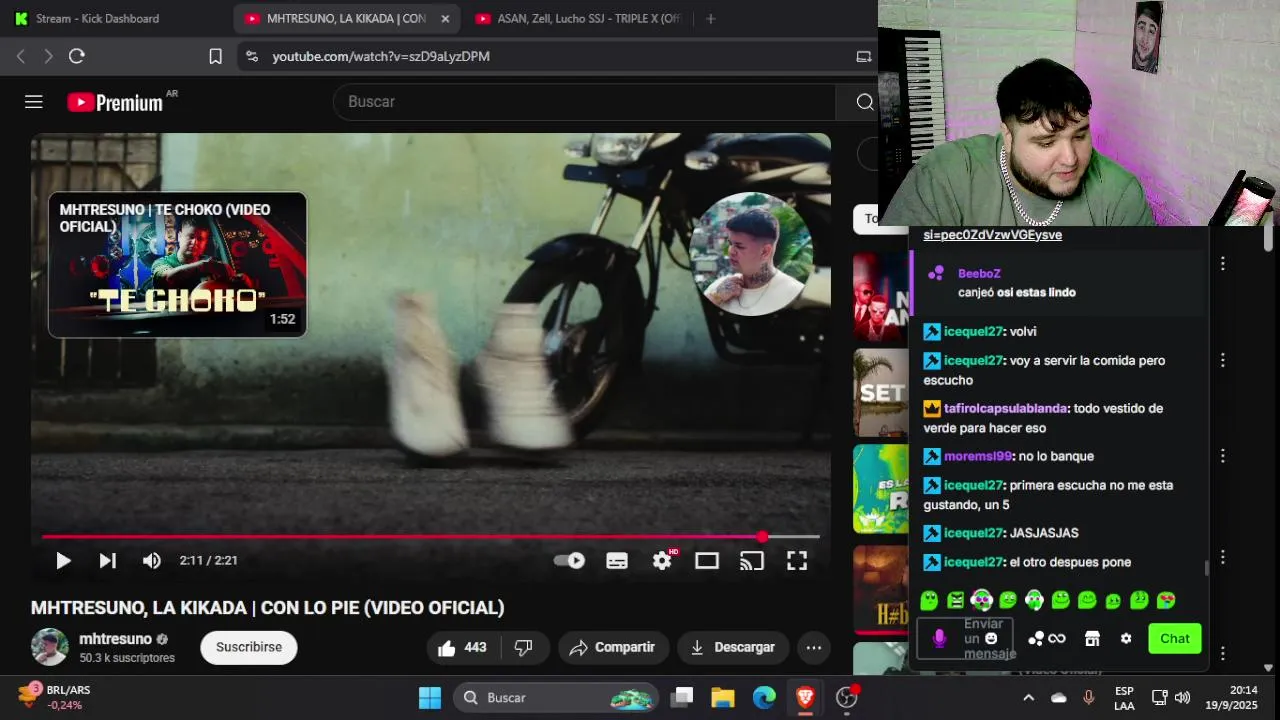Open the Windows Start menu
The width and height of the screenshot is (1280, 720).
click(x=430, y=697)
